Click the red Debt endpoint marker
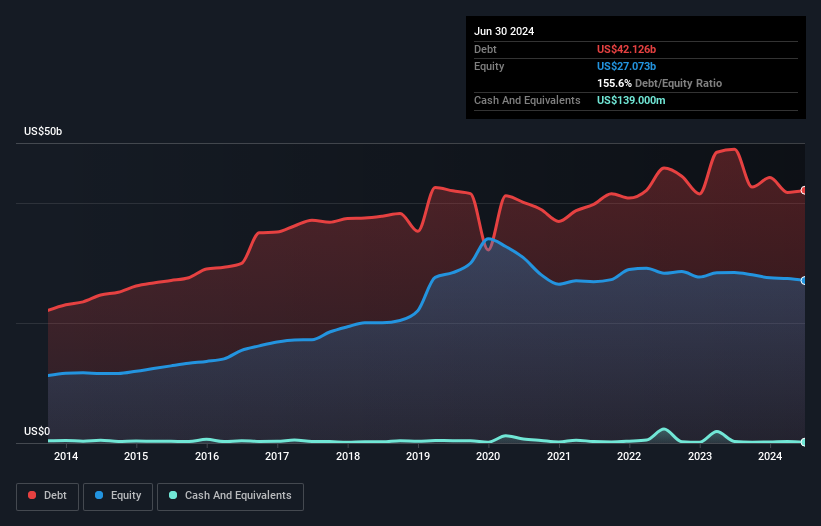Screen dimensions: 821x526 (804, 190)
